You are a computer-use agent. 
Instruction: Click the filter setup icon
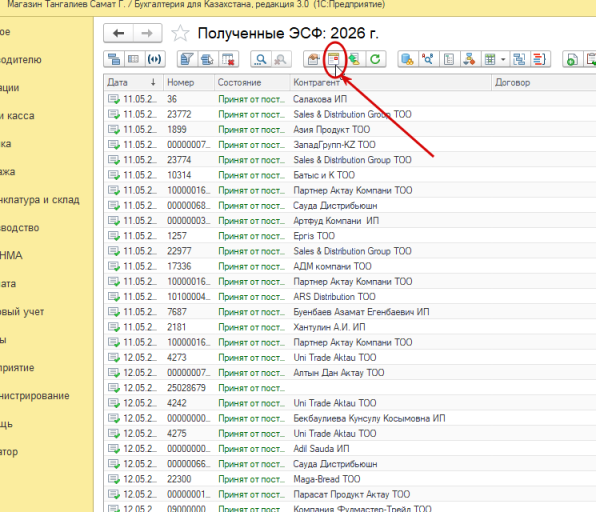click(187, 59)
